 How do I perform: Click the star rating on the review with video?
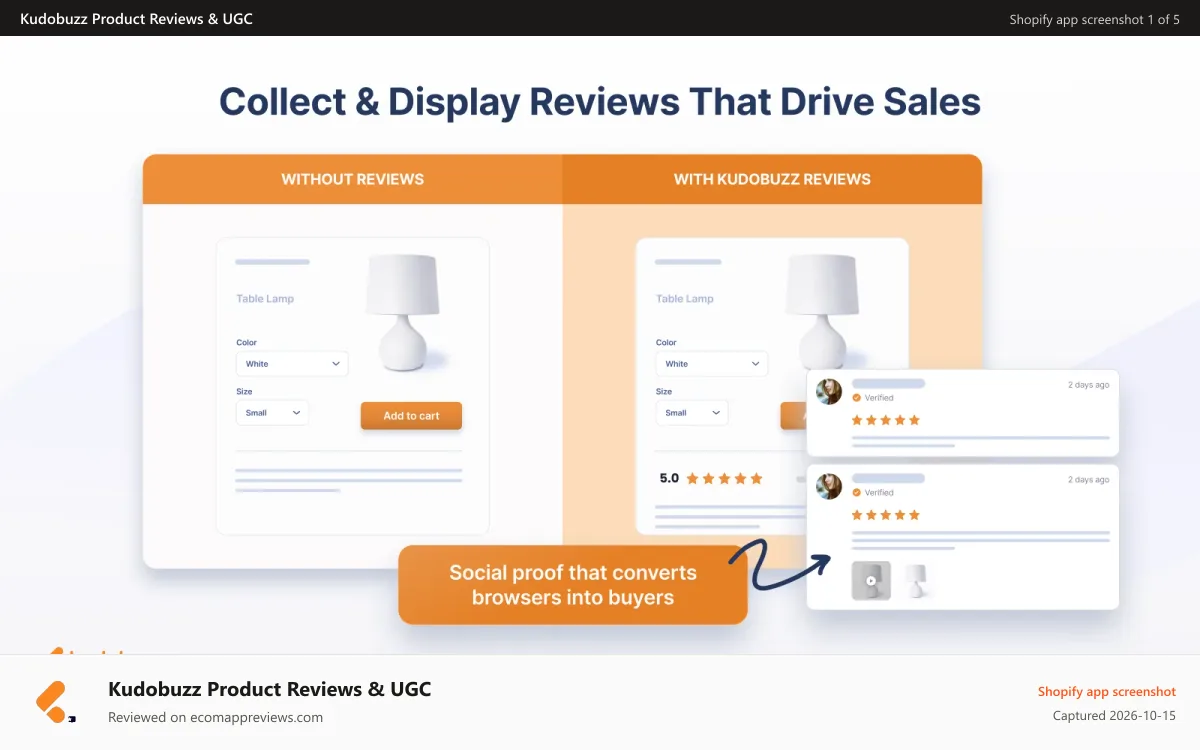(885, 515)
